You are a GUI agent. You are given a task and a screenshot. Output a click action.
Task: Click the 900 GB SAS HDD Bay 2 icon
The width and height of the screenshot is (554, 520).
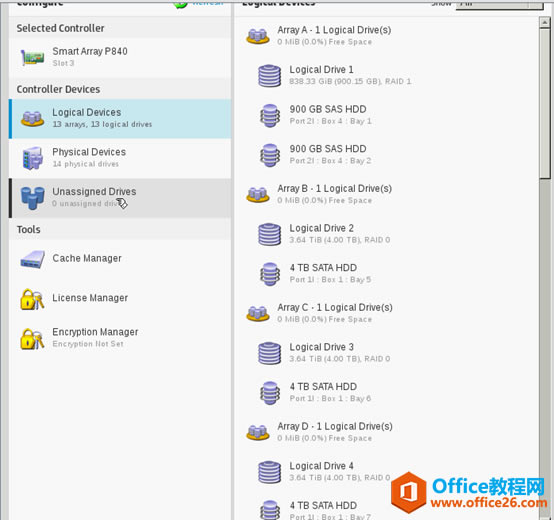270,155
